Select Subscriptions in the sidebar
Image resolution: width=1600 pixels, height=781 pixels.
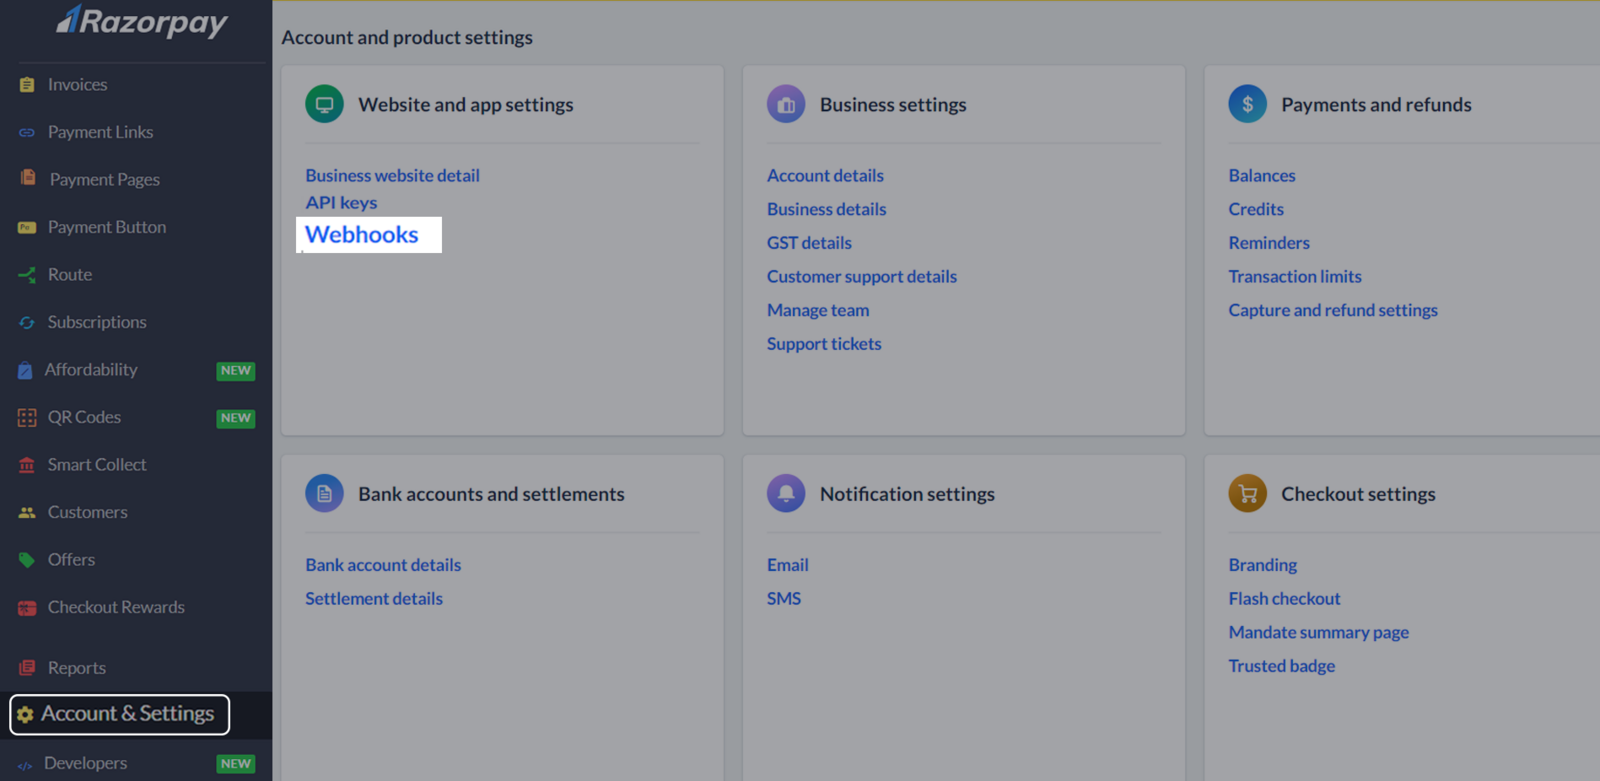[97, 322]
